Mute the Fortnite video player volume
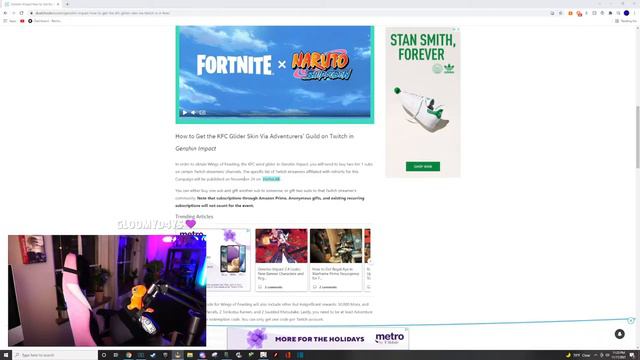The width and height of the screenshot is (640, 360). [193, 112]
